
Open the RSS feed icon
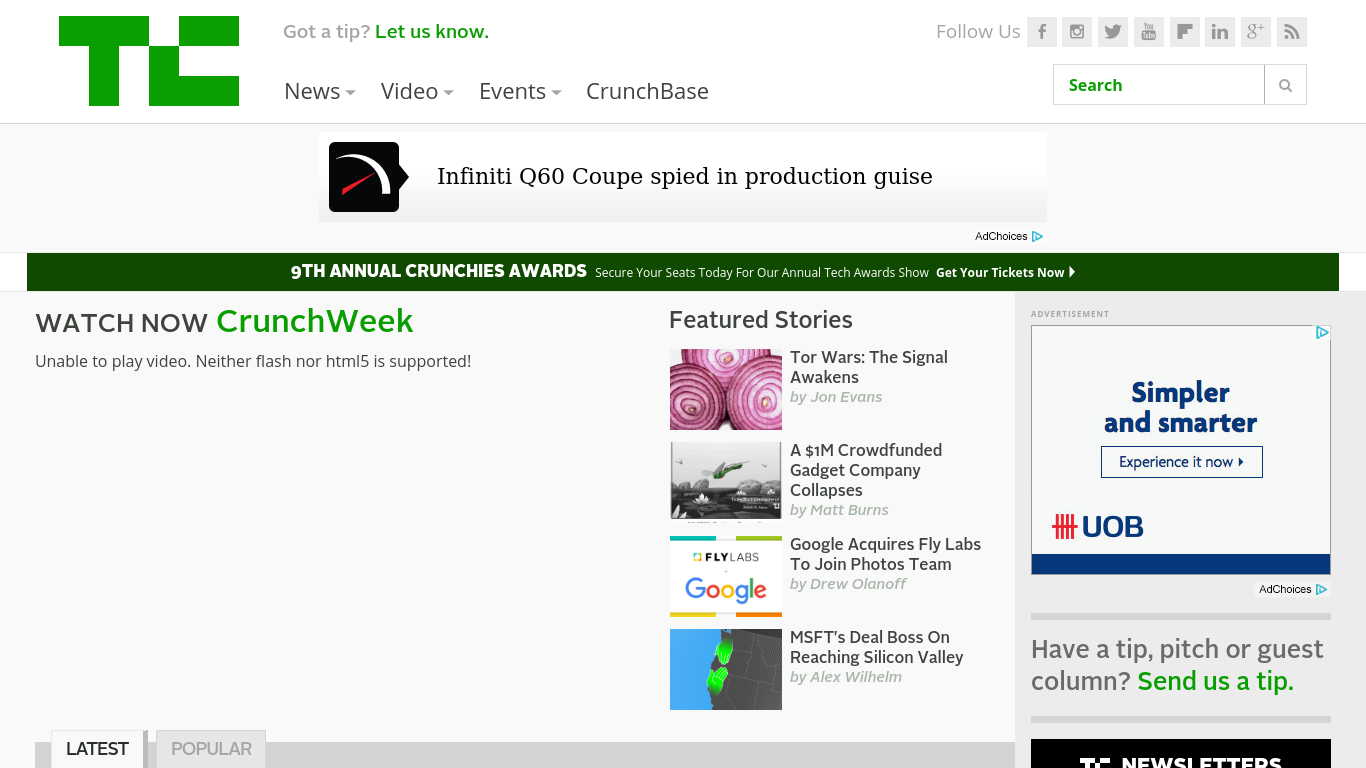click(x=1292, y=32)
